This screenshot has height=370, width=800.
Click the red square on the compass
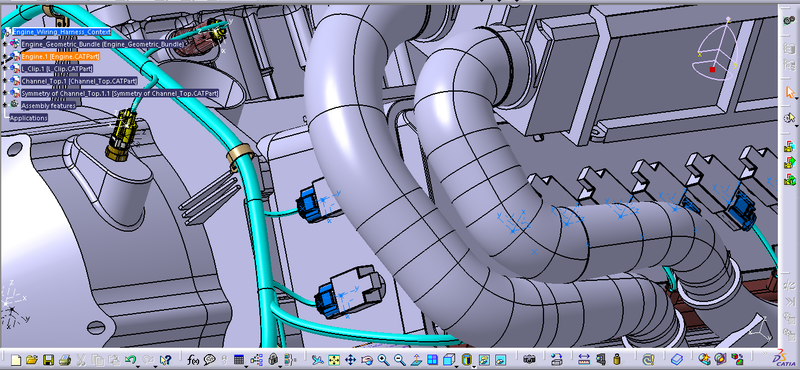712,69
